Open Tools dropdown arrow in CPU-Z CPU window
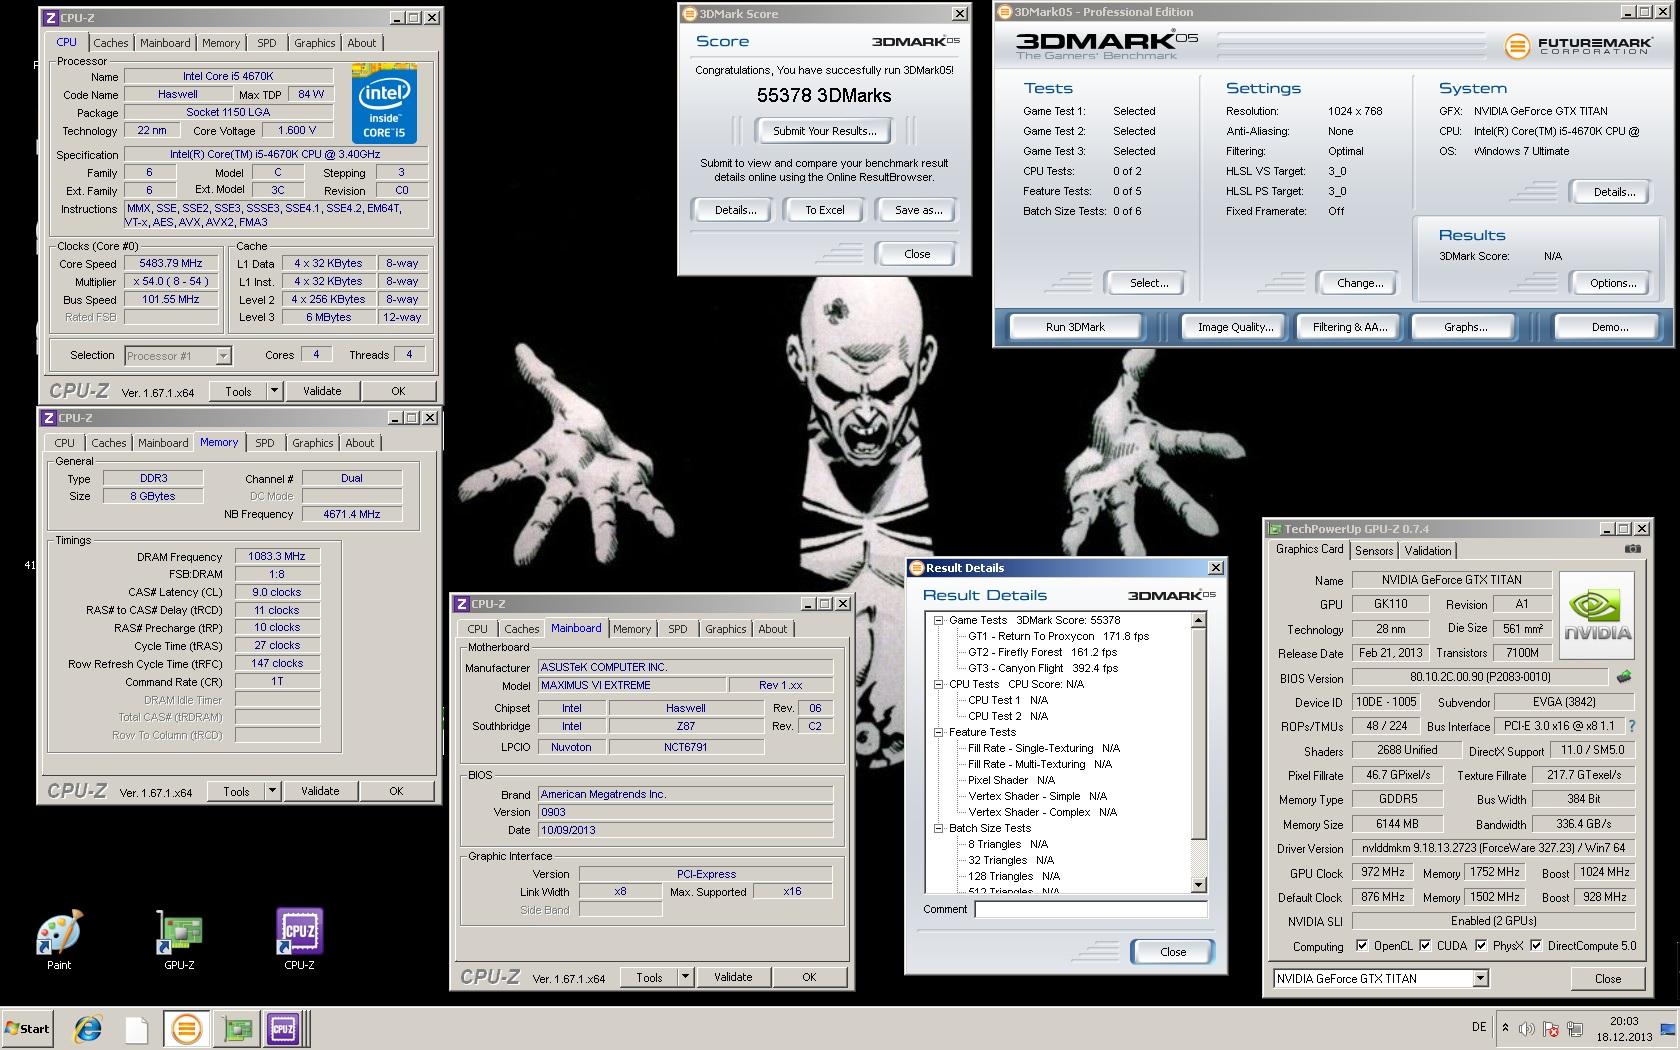Image resolution: width=1680 pixels, height=1050 pixels. (275, 391)
